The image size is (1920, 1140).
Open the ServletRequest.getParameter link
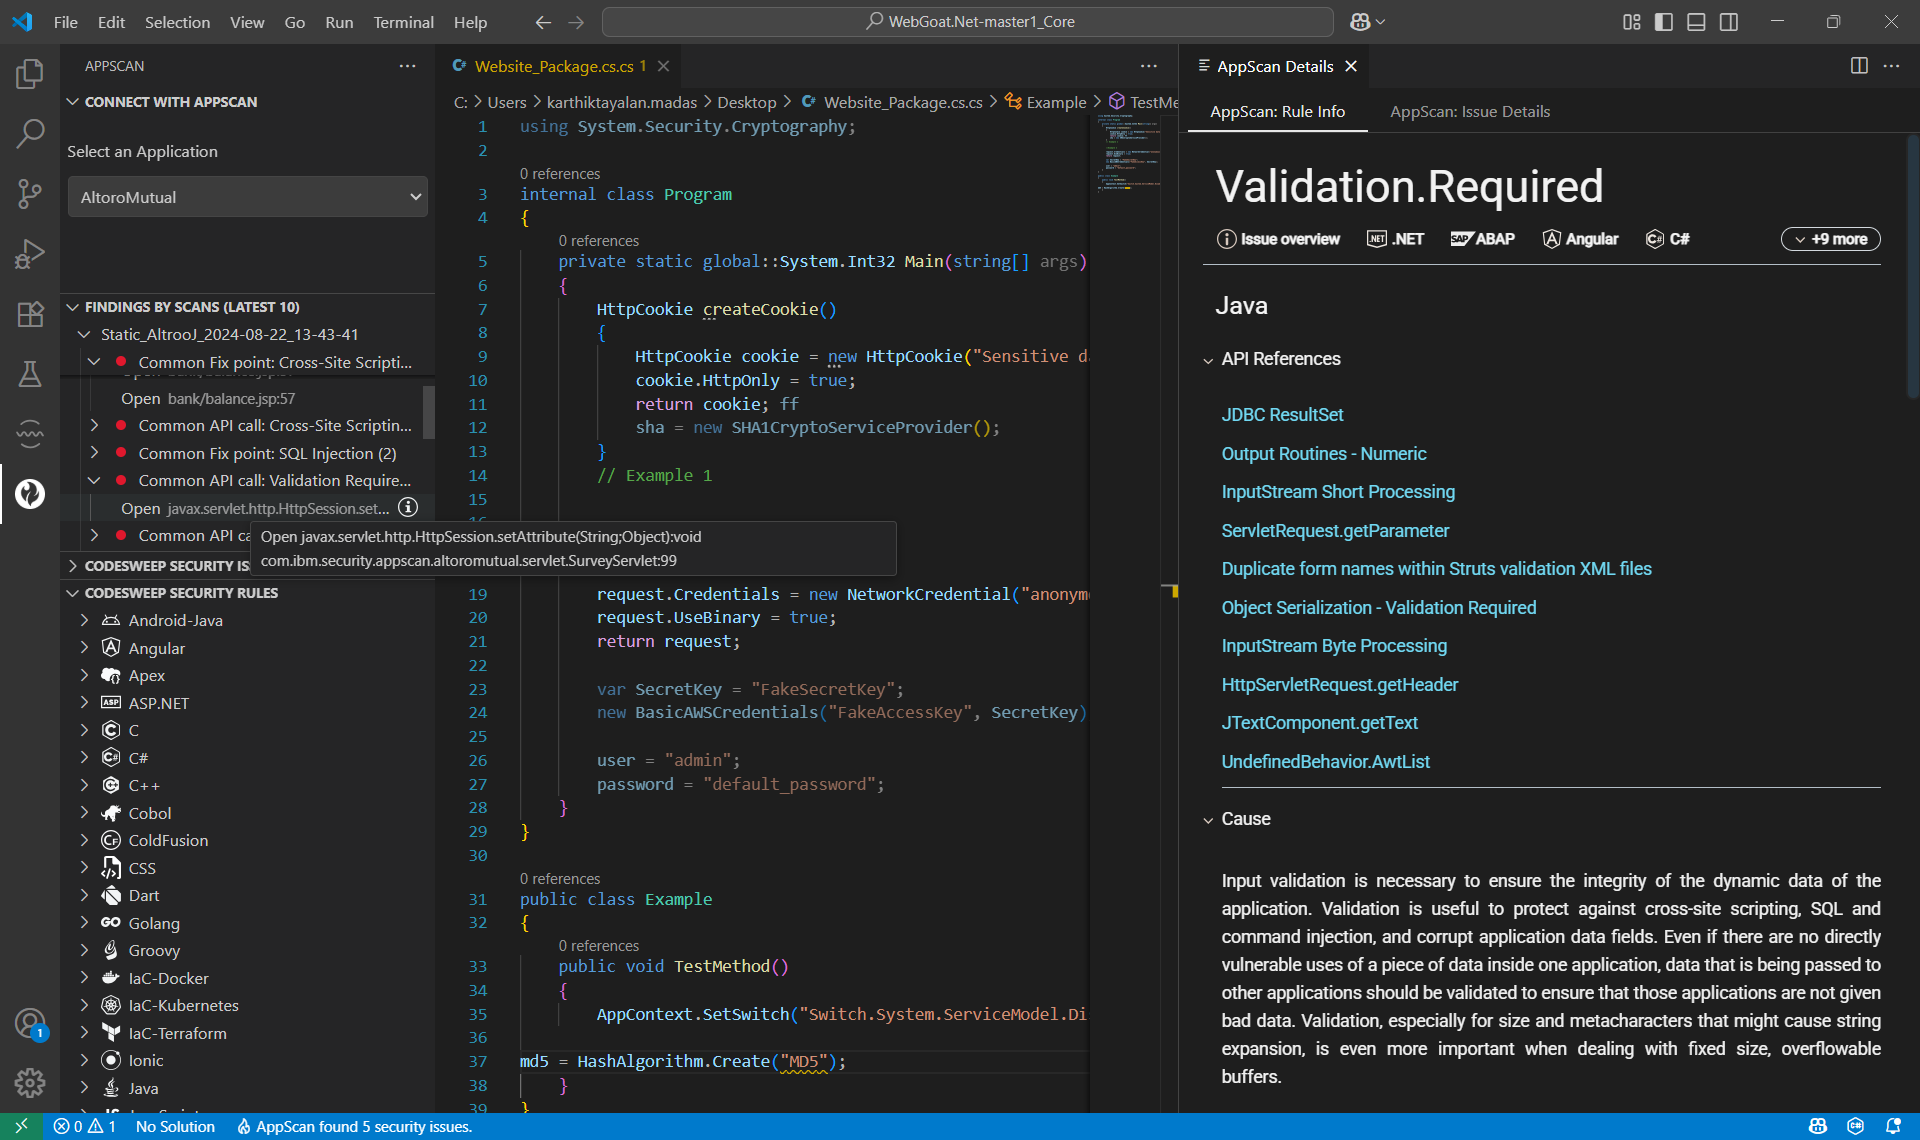tap(1334, 531)
